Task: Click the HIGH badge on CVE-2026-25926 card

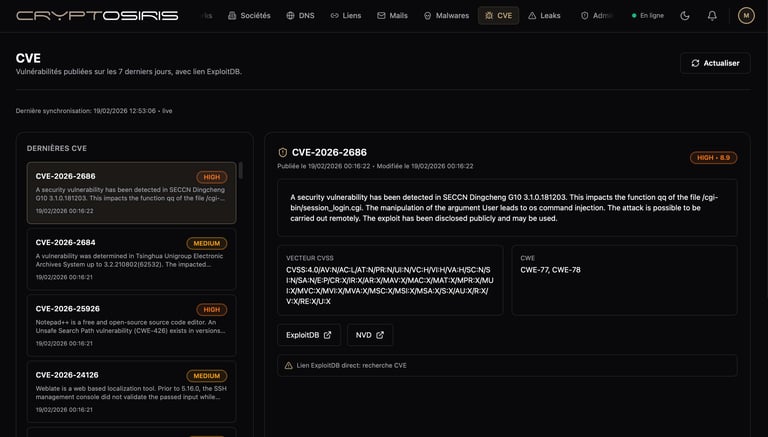Action: 212,309
